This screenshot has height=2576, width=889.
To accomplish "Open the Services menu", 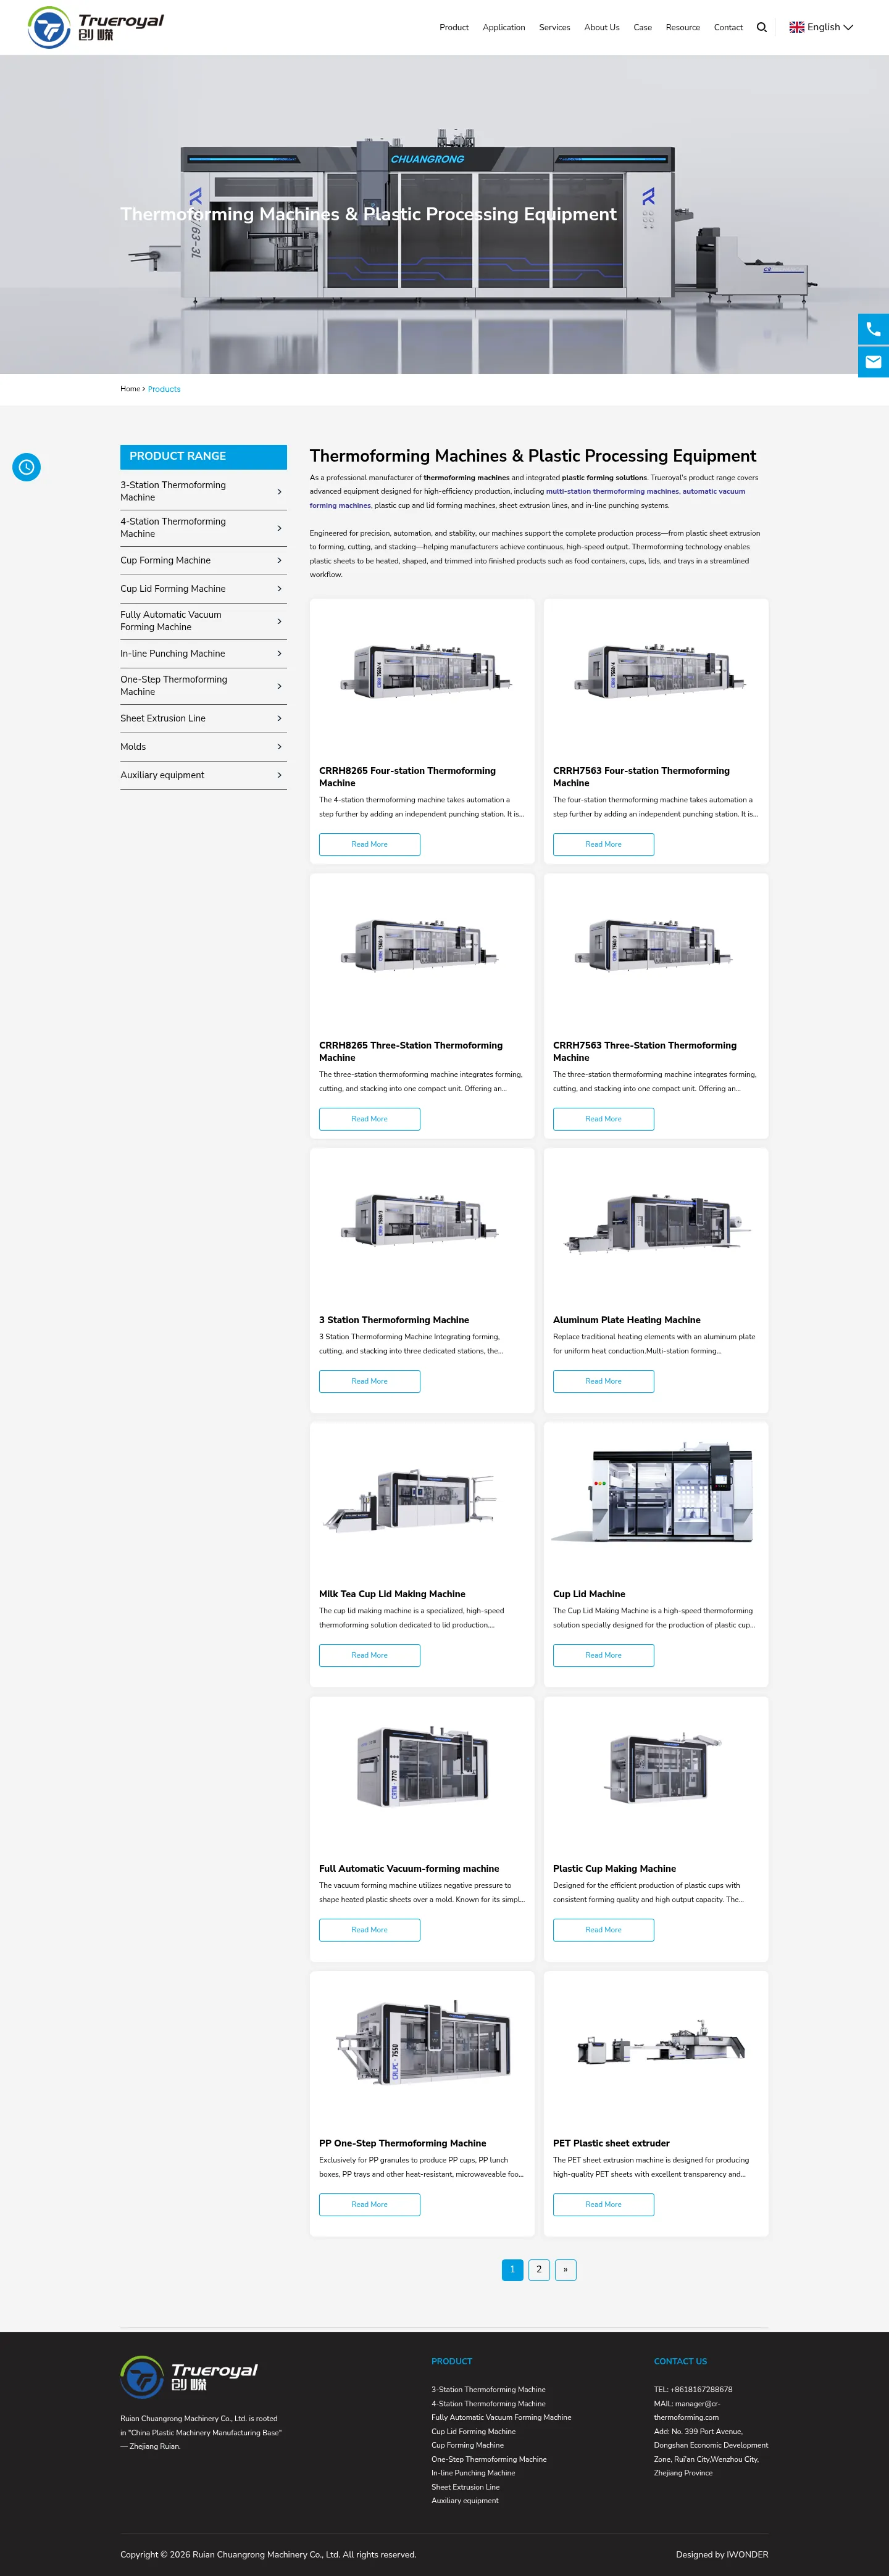I will tap(554, 27).
